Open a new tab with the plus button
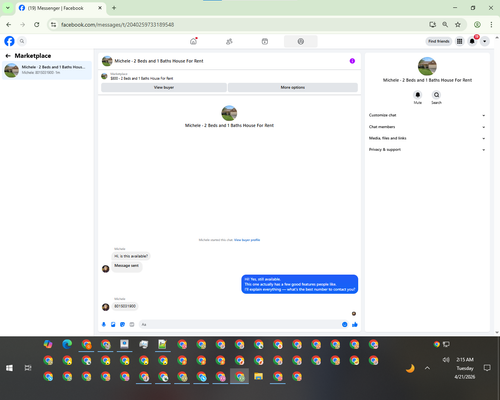The height and width of the screenshot is (400, 500). click(x=114, y=8)
